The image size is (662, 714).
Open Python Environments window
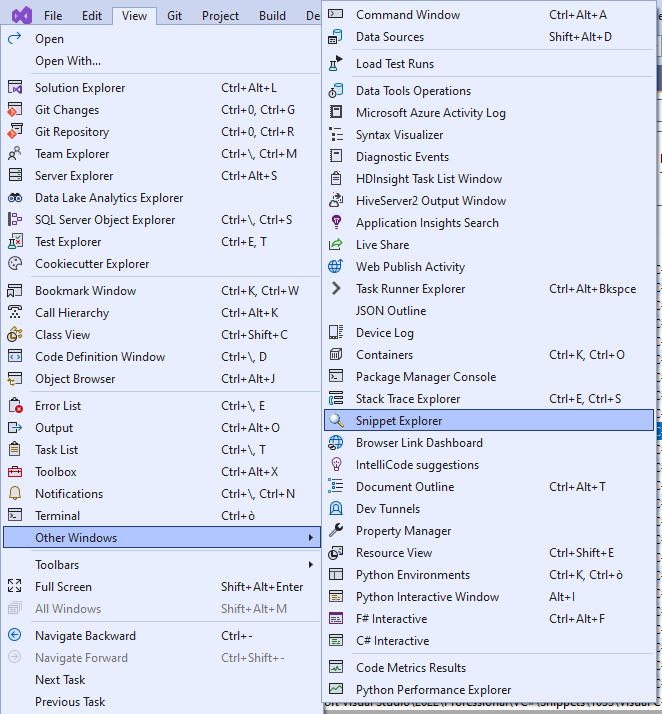[x=489, y=575]
